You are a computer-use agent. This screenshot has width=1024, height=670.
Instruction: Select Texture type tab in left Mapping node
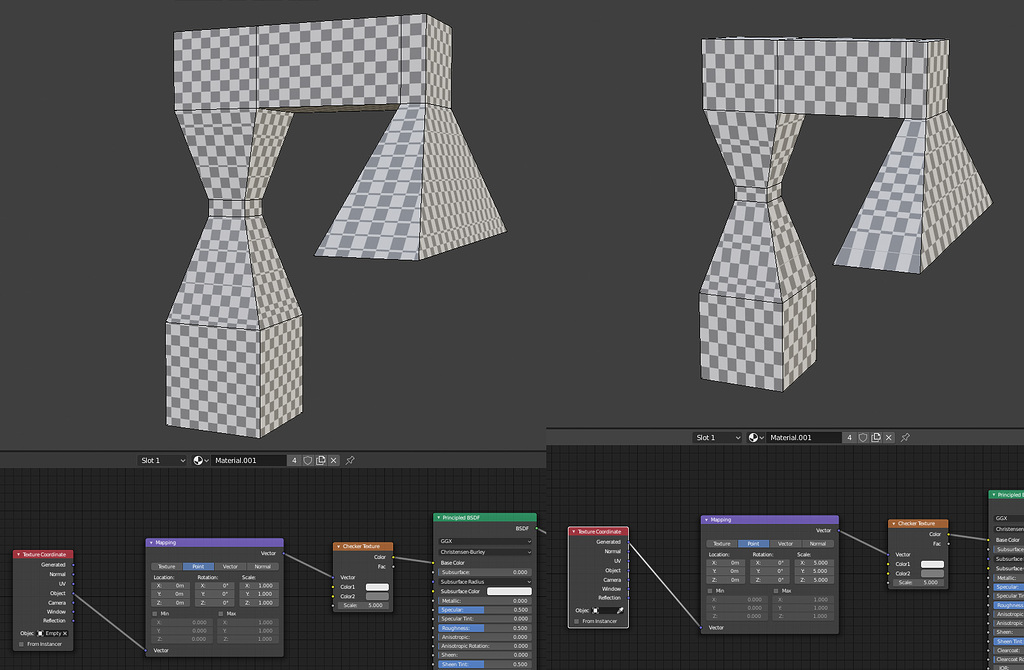point(167,566)
